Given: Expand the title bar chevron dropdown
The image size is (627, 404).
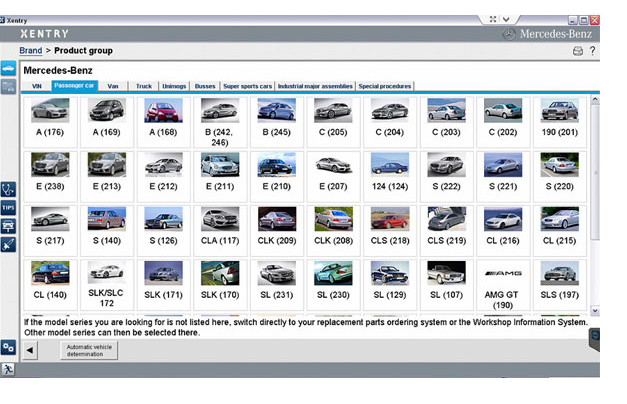Looking at the screenshot, I should 506,19.
